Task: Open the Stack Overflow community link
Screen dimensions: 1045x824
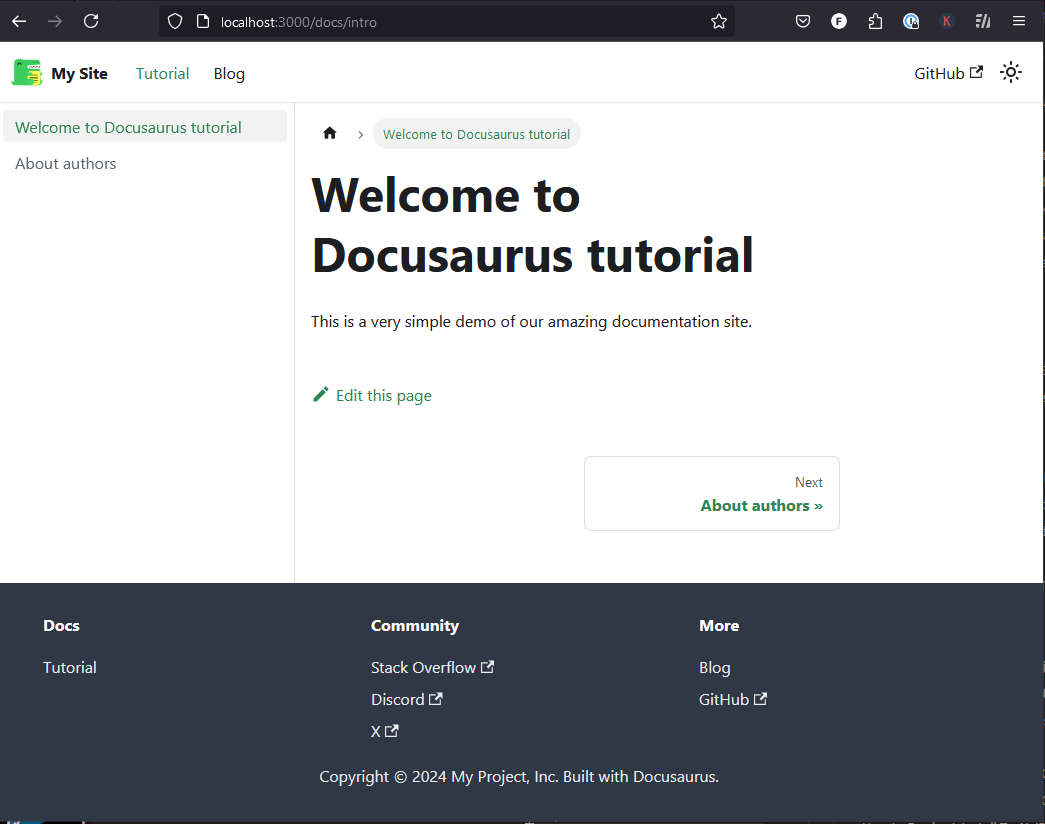Action: tap(424, 667)
